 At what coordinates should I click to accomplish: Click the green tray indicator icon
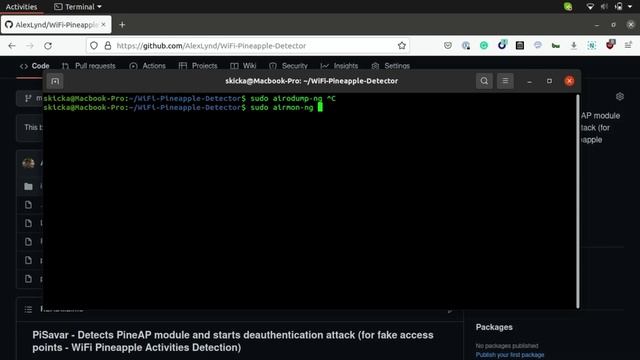[x=568, y=7]
